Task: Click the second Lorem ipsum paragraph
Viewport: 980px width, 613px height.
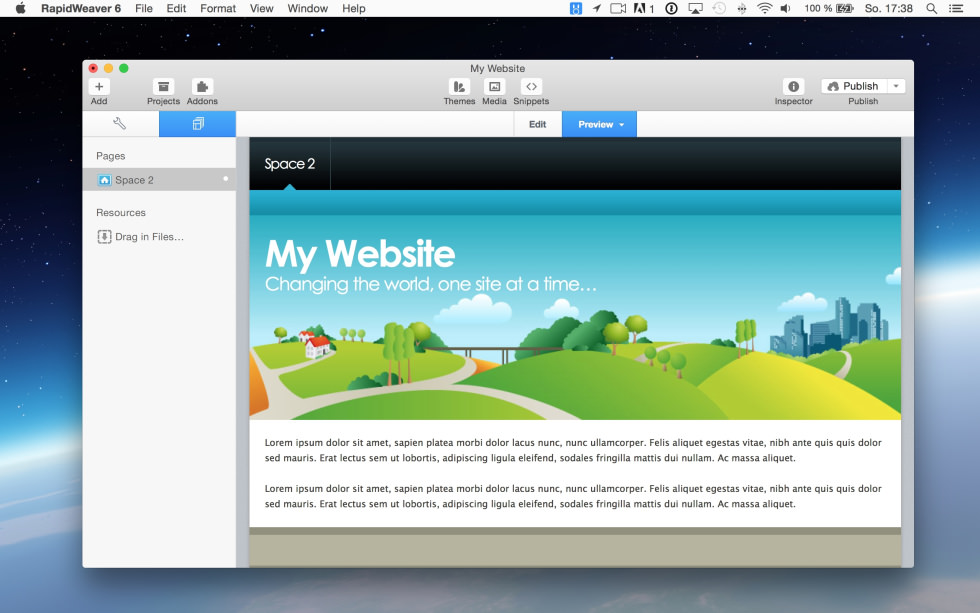Action: pyautogui.click(x=573, y=496)
